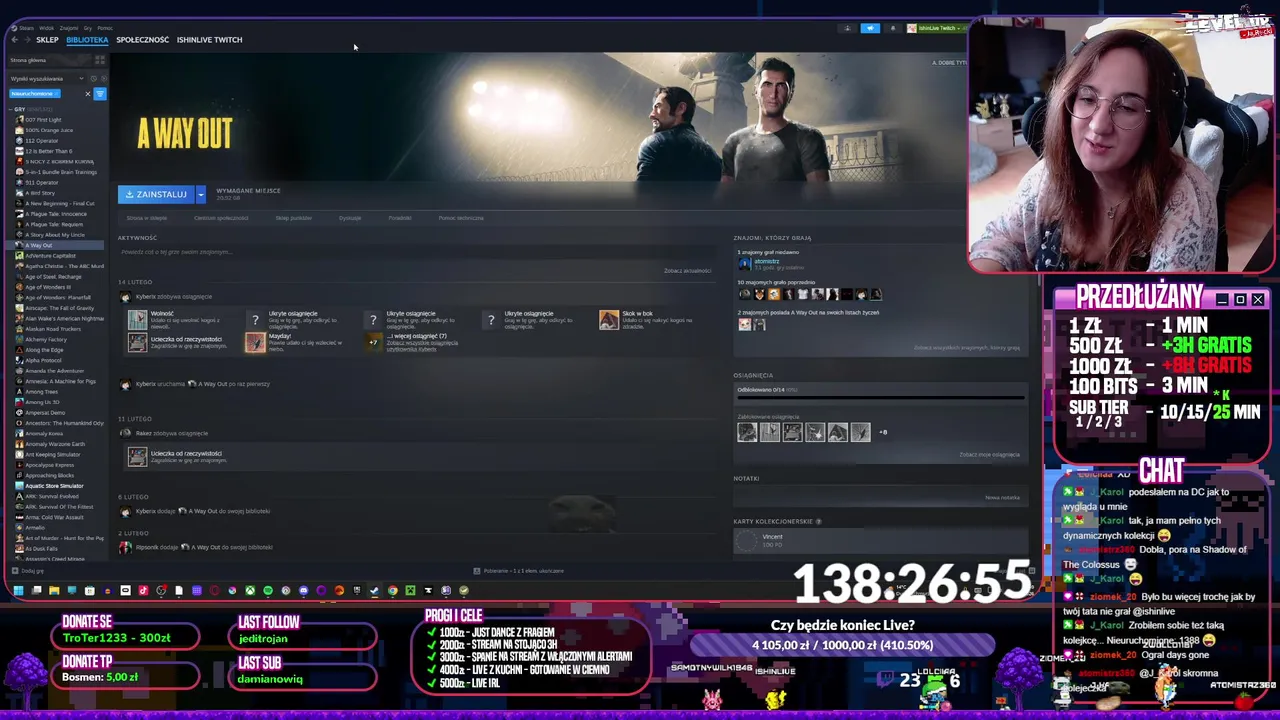Viewport: 1280px width, 720px height.
Task: Open the Spotify icon in the taskbar
Action: (268, 591)
